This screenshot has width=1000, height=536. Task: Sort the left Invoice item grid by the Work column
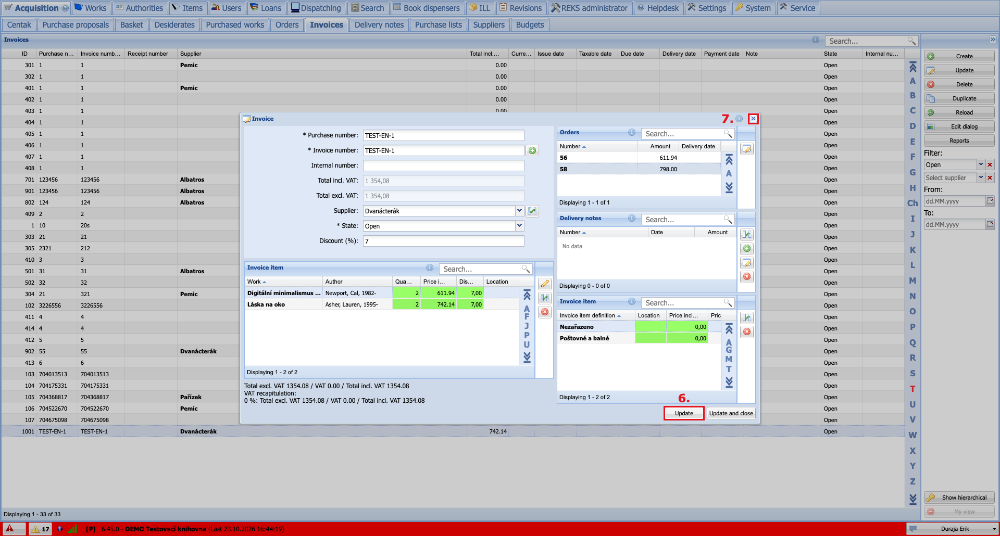284,281
